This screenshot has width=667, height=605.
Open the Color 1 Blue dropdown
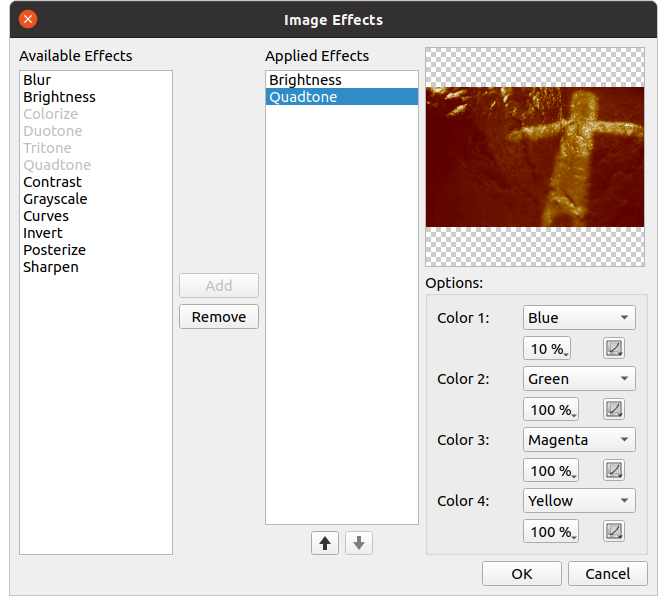579,318
